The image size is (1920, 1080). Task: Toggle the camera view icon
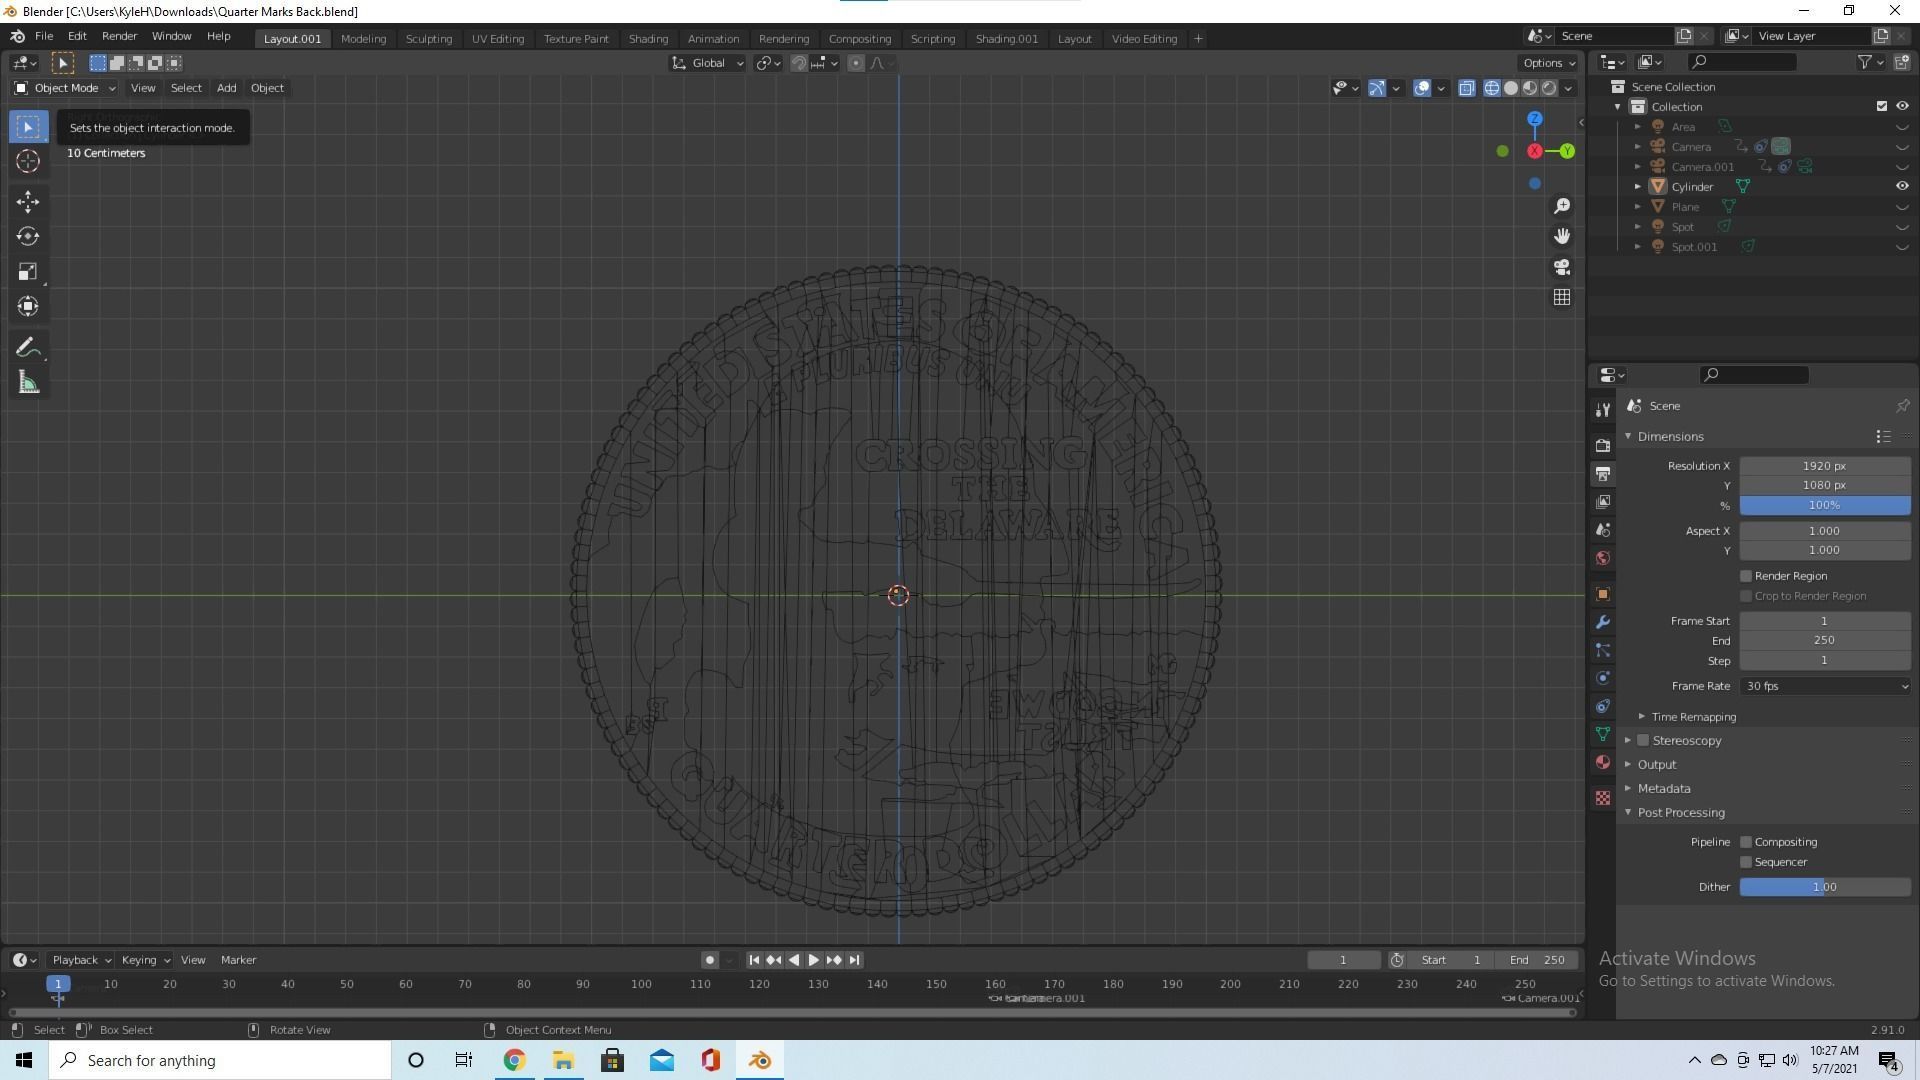1562,267
